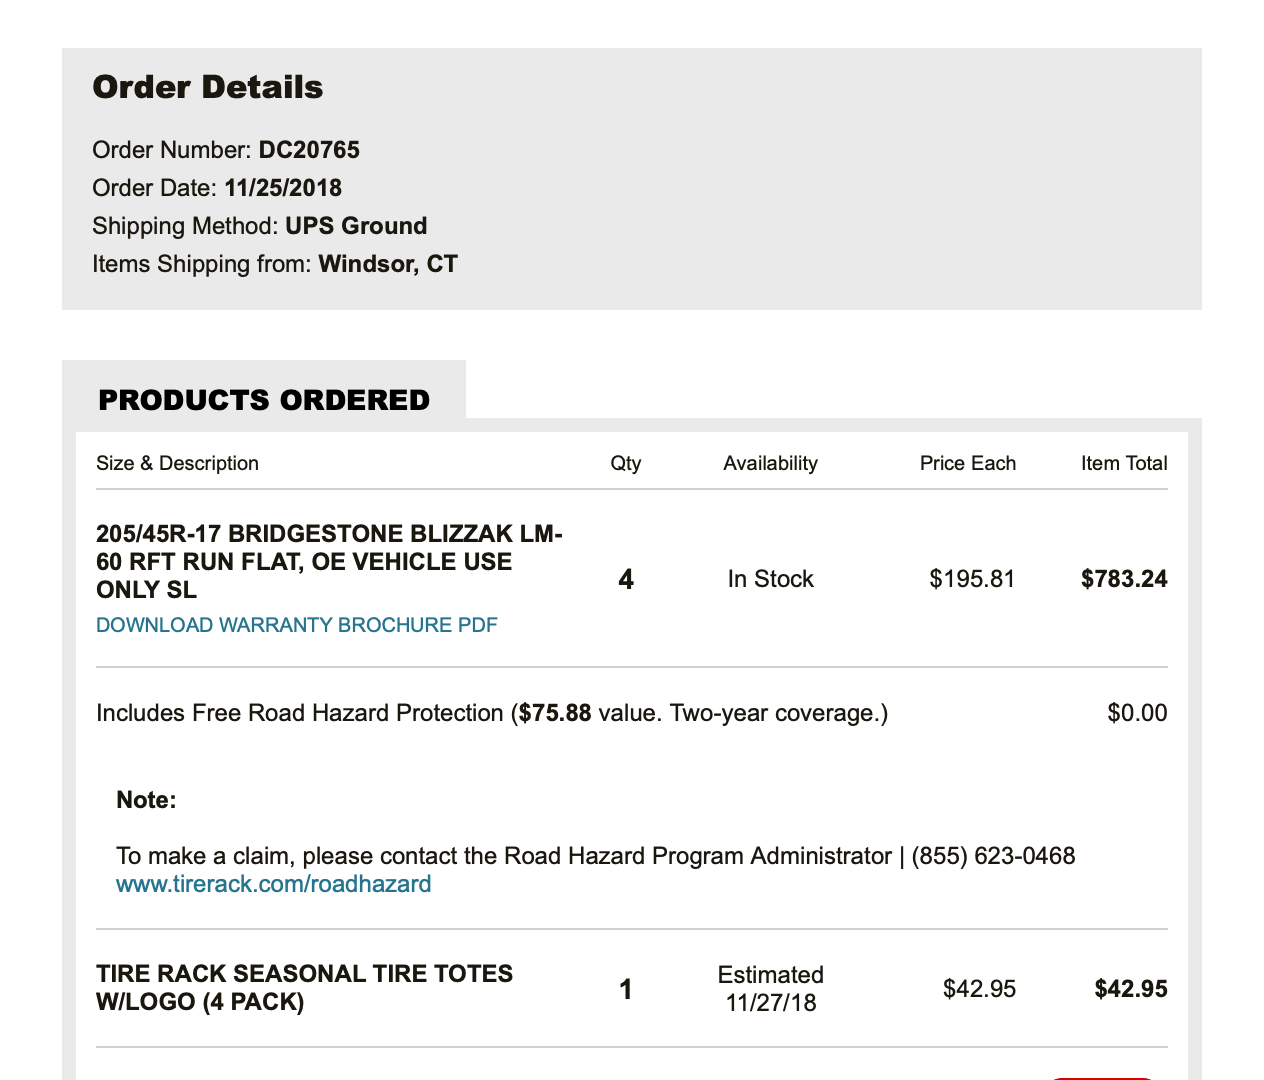Click the Size & Description column header

(x=177, y=463)
